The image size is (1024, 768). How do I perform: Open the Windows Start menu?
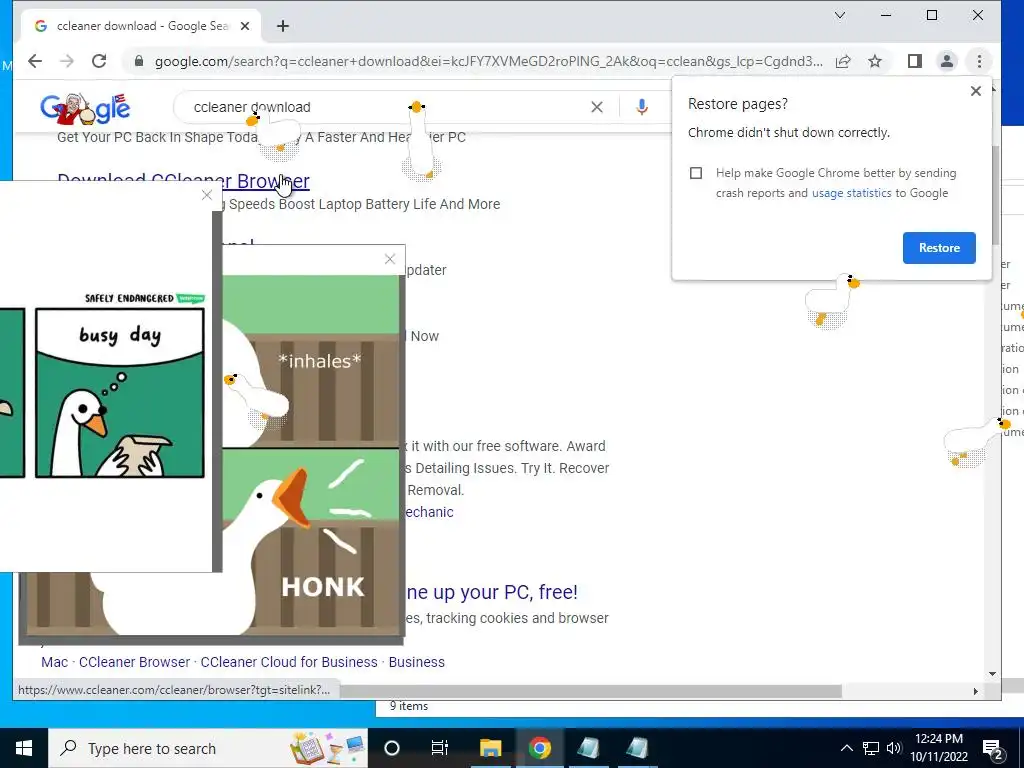24,748
